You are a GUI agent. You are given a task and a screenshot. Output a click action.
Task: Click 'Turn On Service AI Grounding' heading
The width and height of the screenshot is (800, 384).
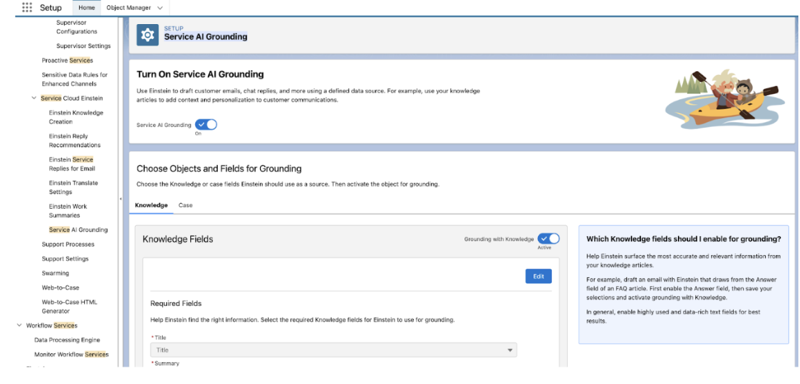pyautogui.click(x=200, y=74)
